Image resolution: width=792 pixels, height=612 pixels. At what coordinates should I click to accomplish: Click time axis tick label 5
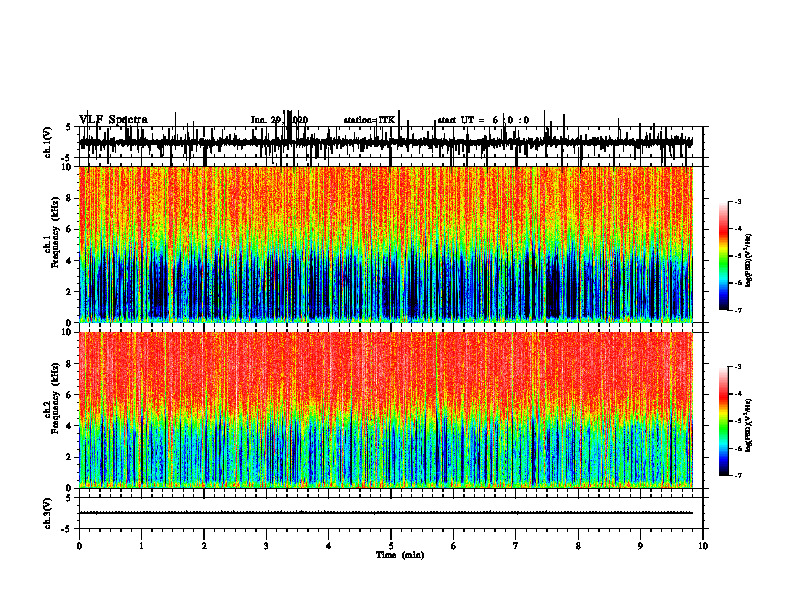click(391, 546)
